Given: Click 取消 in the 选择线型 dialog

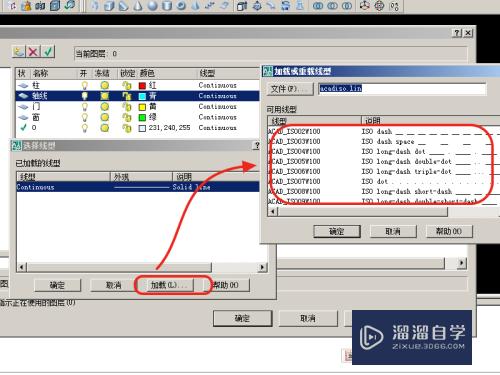Looking at the screenshot, I should (113, 285).
